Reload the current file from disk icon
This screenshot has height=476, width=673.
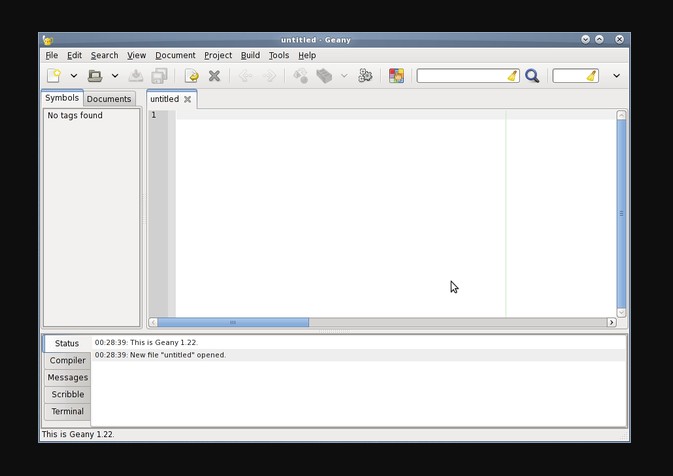click(x=191, y=76)
